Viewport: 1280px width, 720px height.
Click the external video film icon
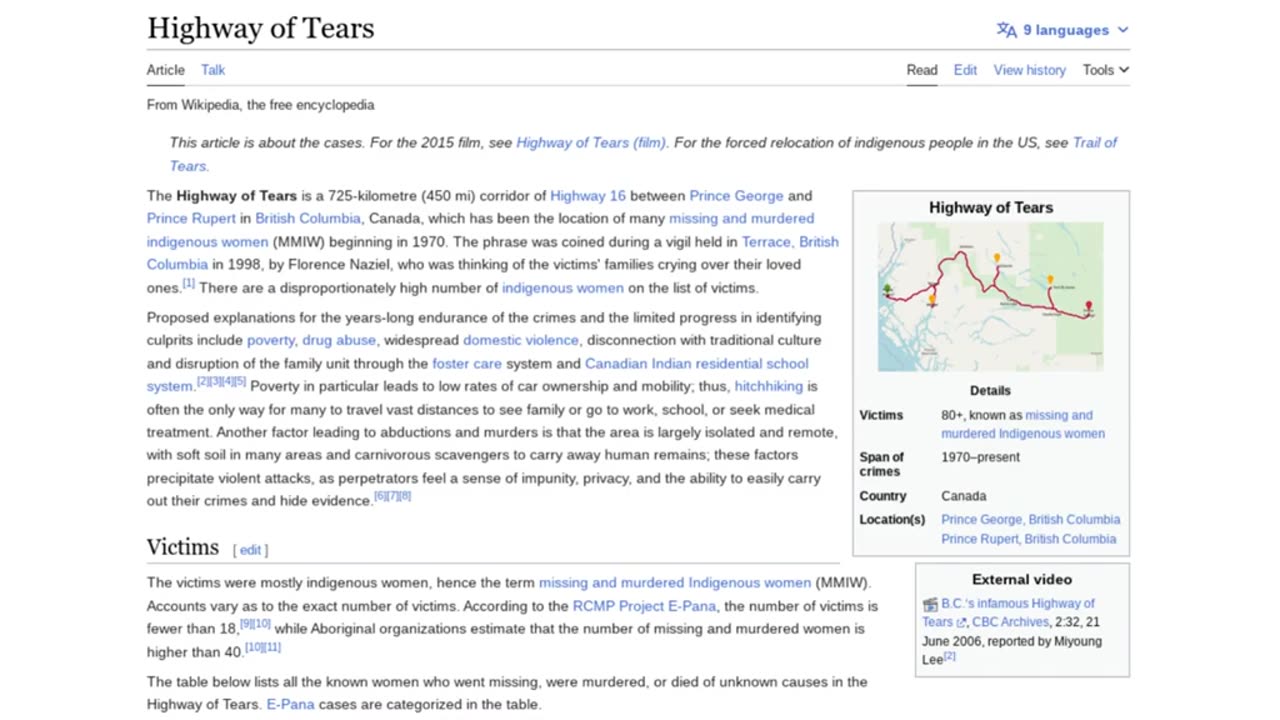click(x=930, y=604)
